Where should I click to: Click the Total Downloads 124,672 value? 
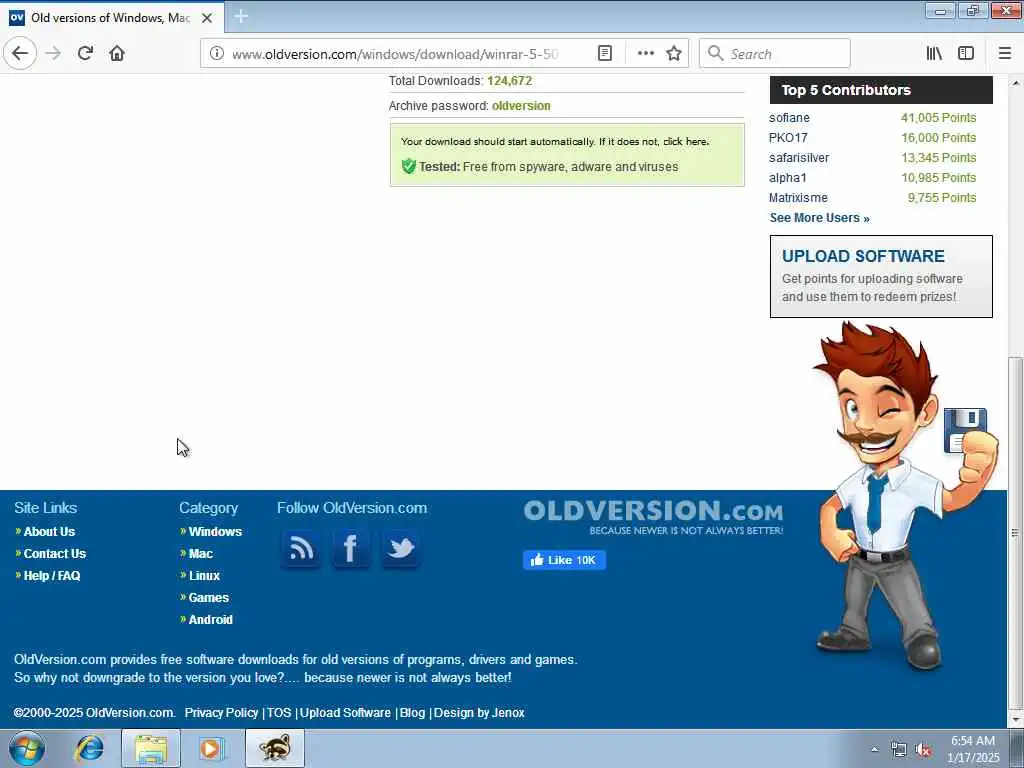509,81
